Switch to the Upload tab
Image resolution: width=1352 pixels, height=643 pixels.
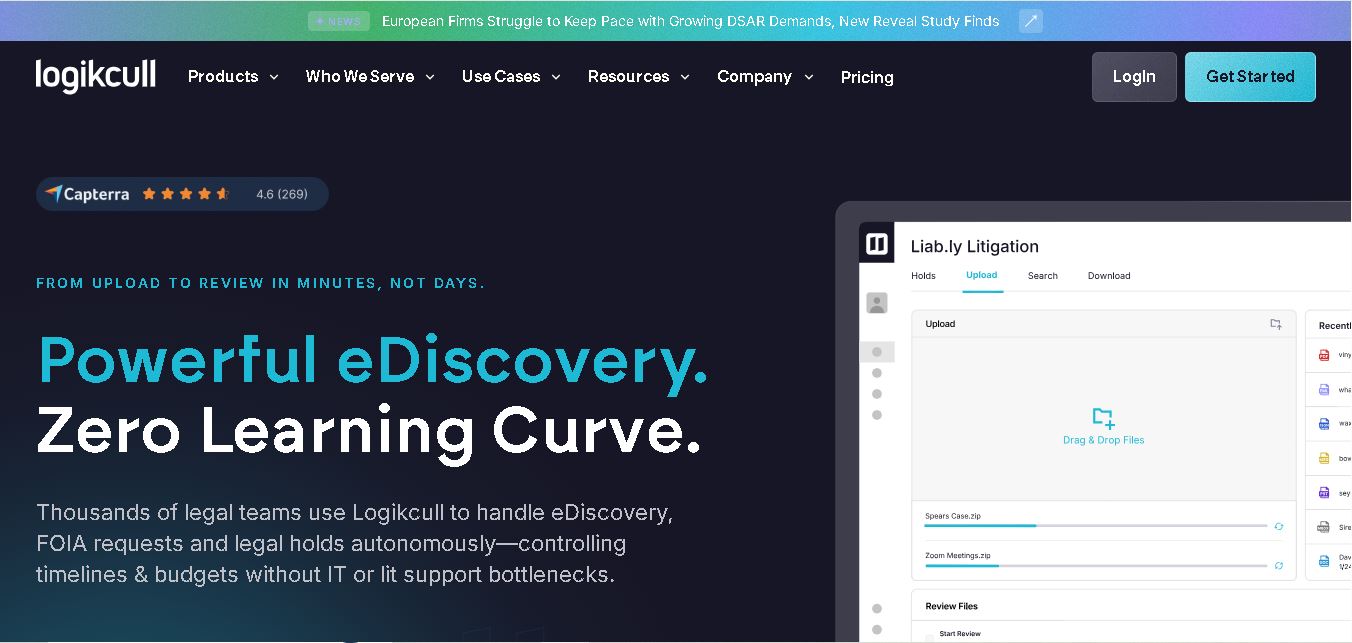click(x=982, y=275)
